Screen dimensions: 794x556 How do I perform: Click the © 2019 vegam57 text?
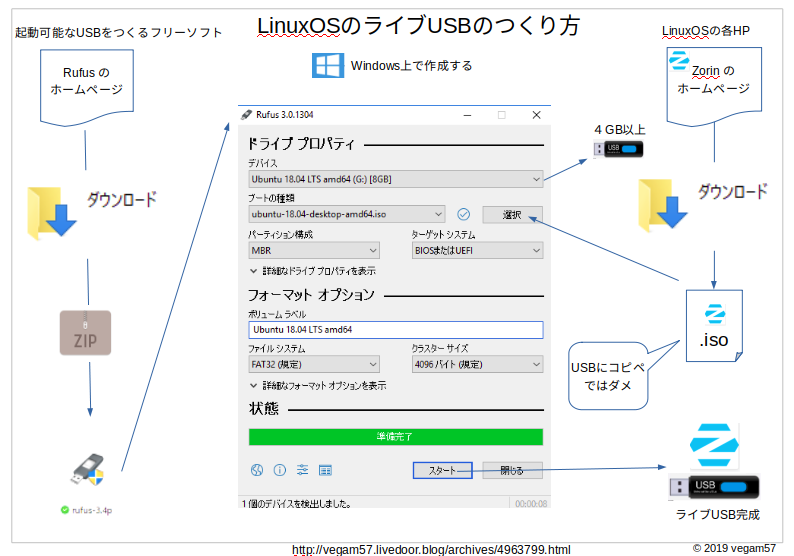pyautogui.click(x=734, y=548)
